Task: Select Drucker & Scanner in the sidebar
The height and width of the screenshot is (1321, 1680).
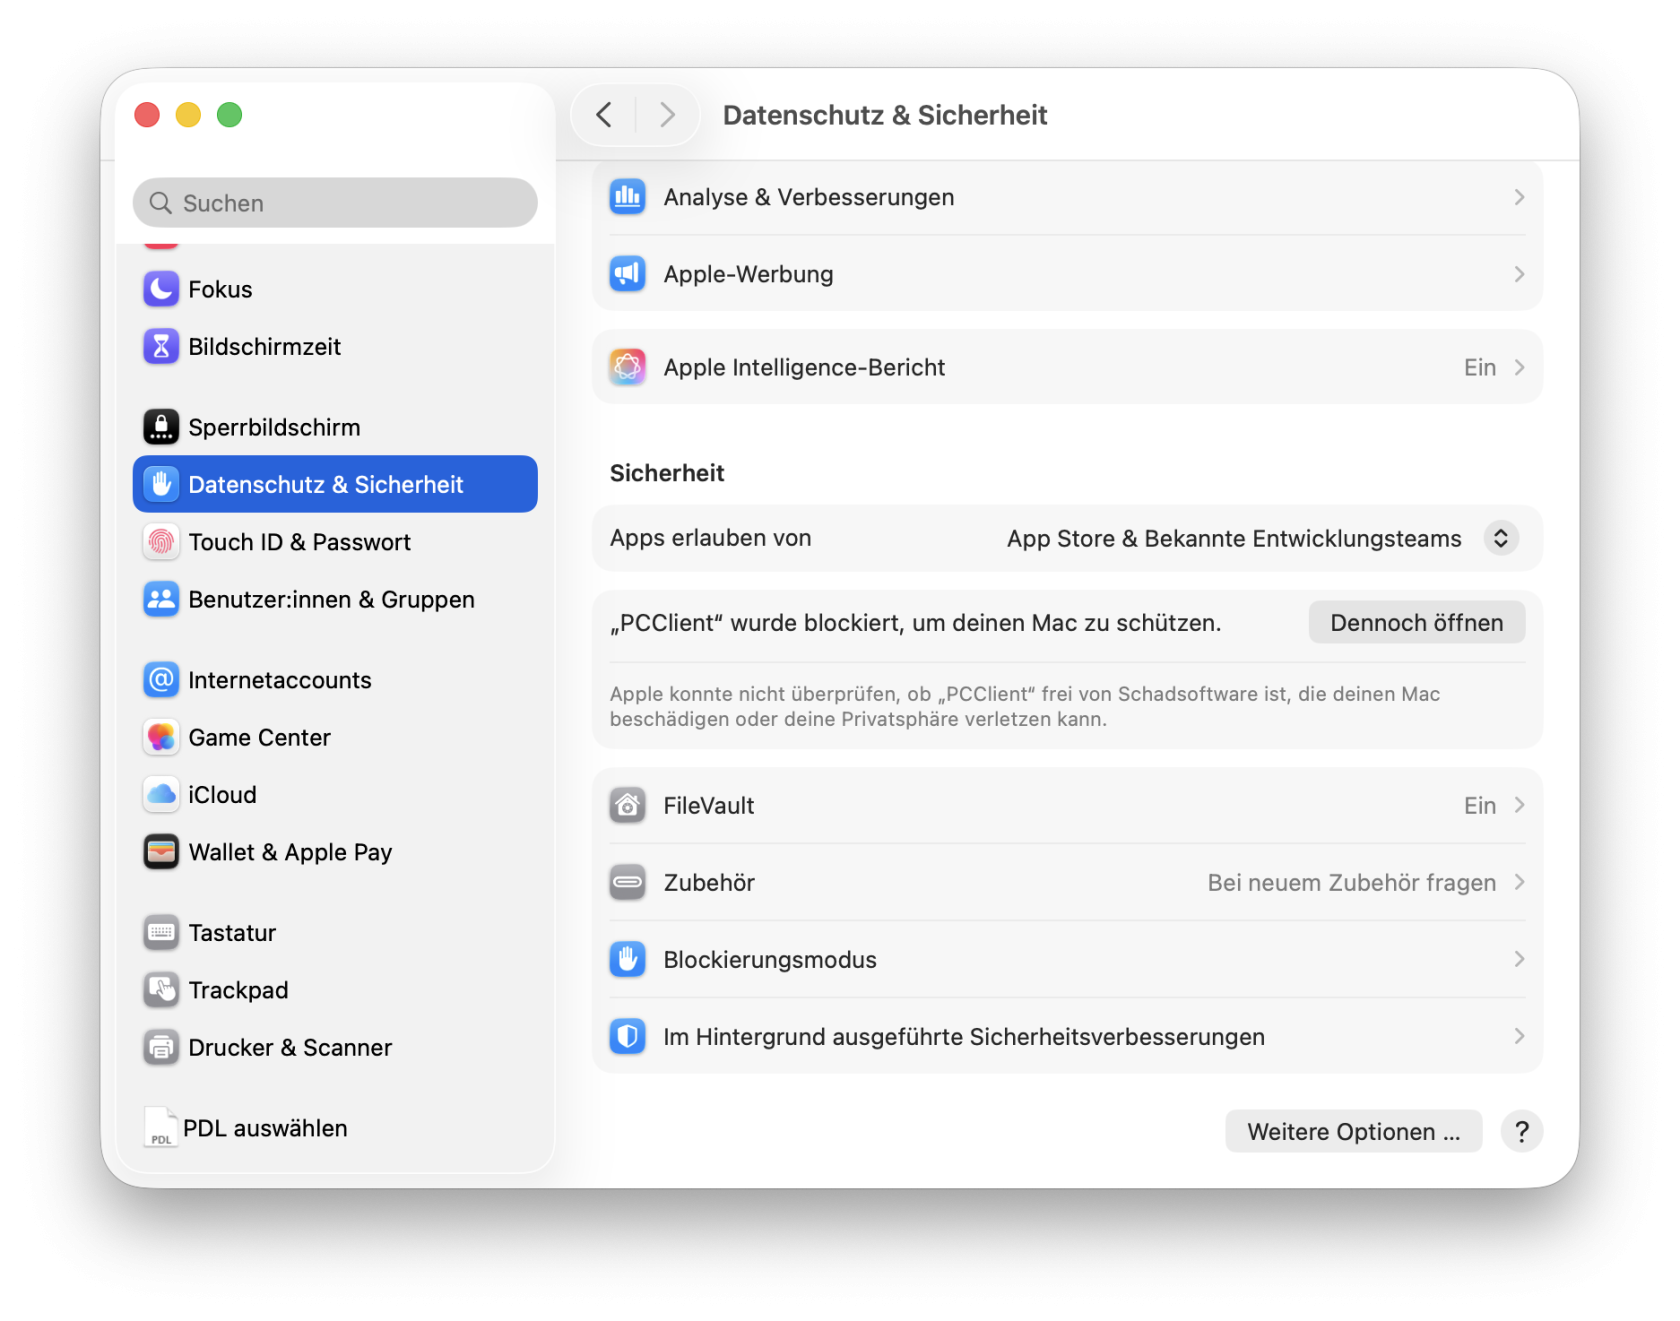Action: (335, 1048)
